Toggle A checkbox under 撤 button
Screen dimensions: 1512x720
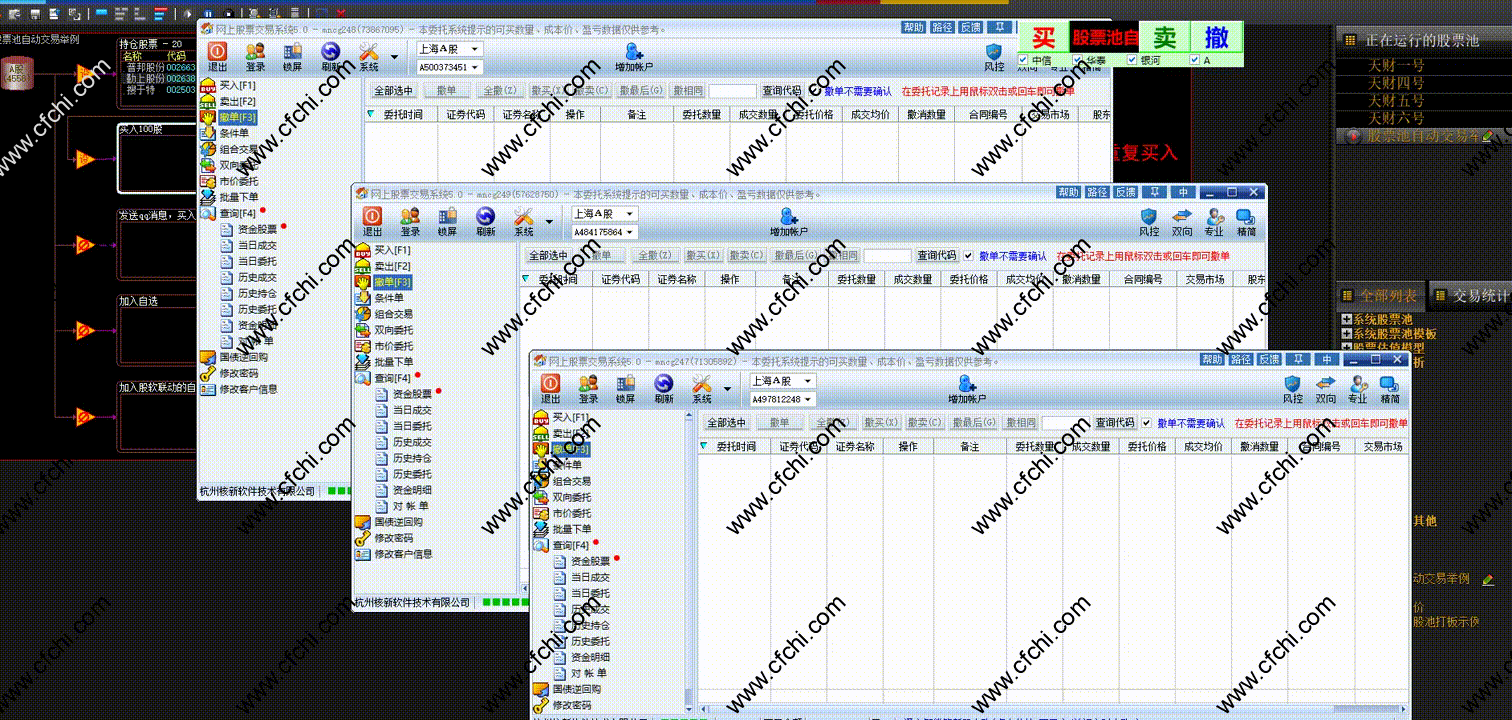[x=1194, y=60]
